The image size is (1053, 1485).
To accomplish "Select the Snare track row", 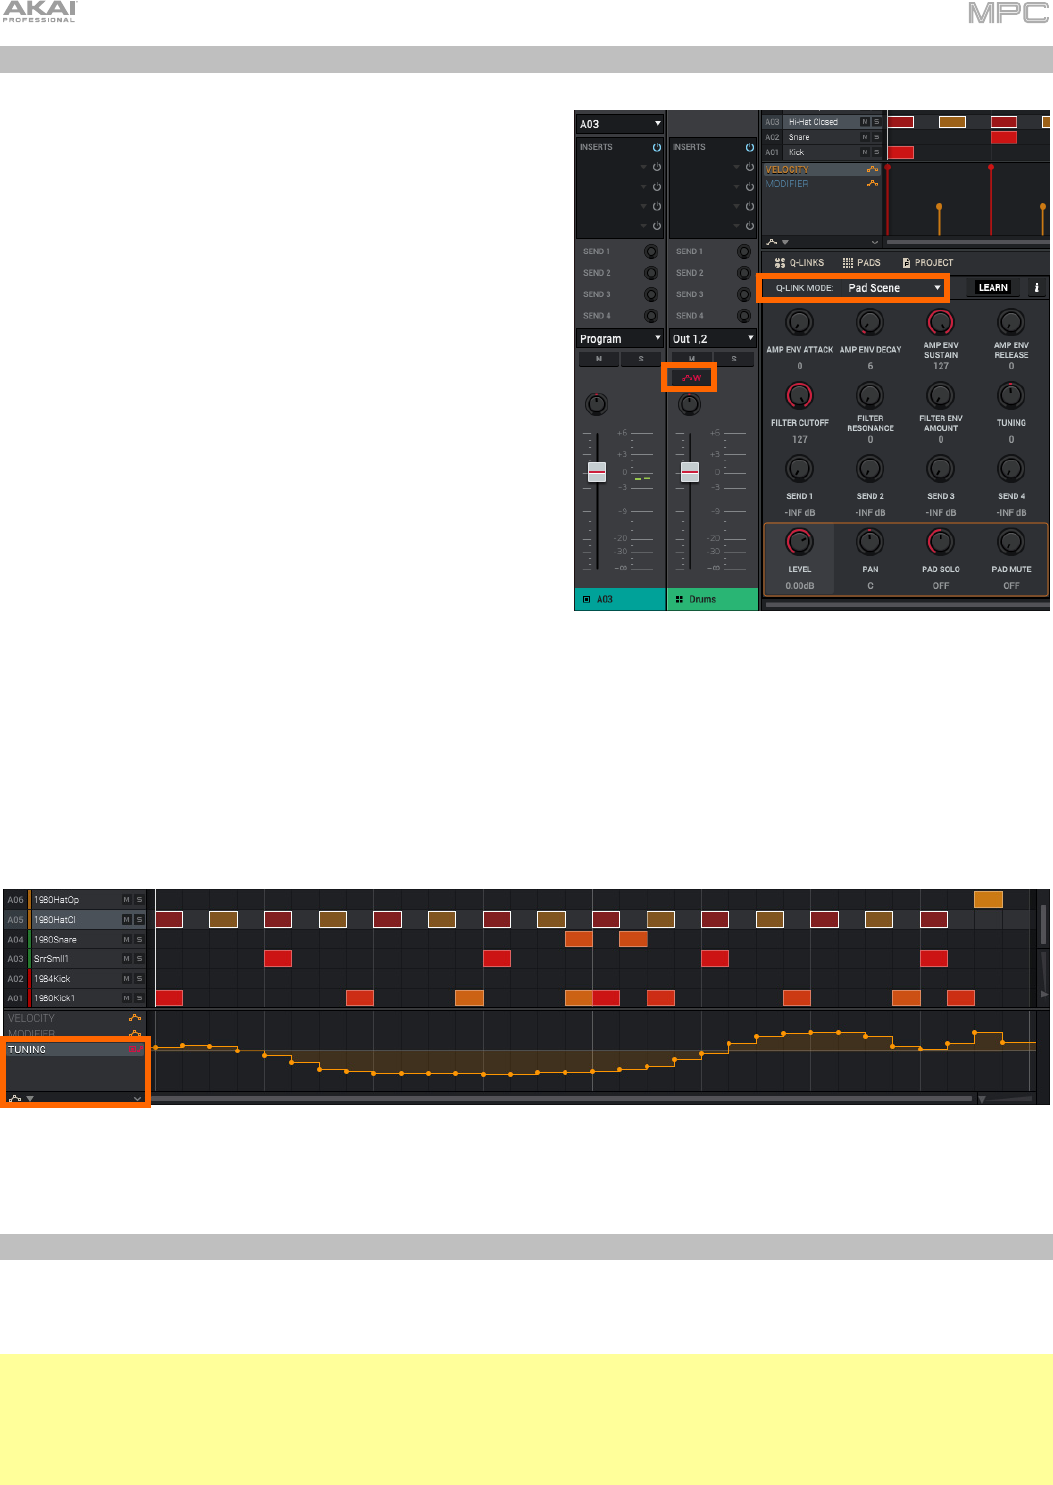I will point(823,137).
